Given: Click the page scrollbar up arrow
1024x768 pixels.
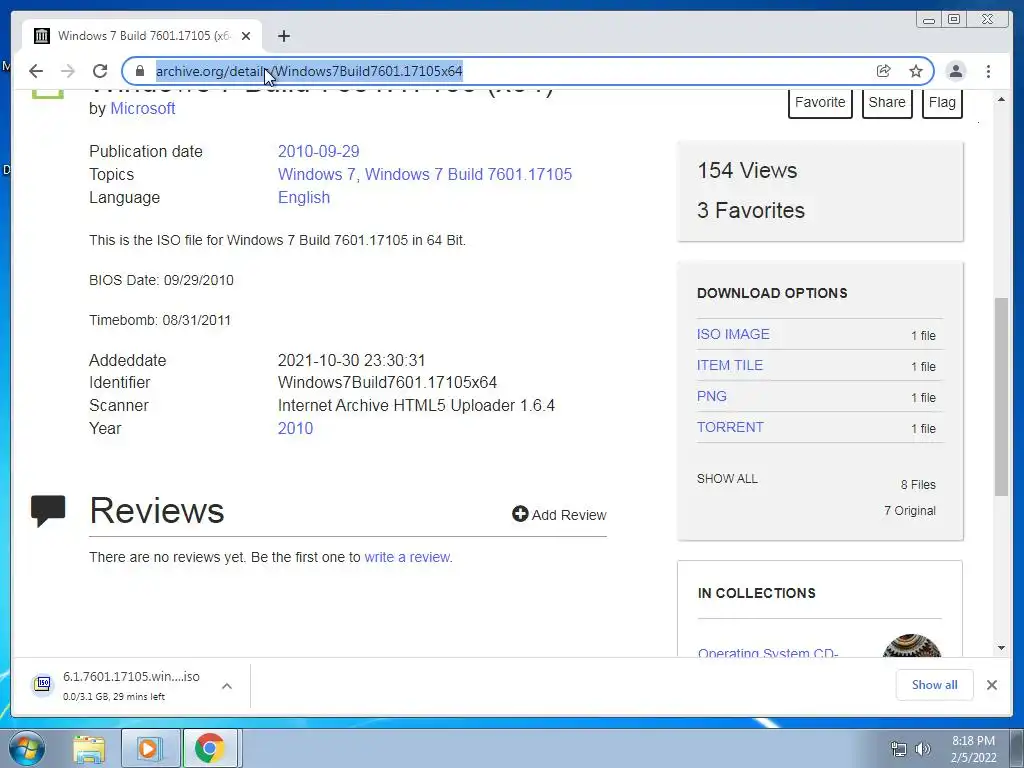Looking at the screenshot, I should tap(1001, 99).
